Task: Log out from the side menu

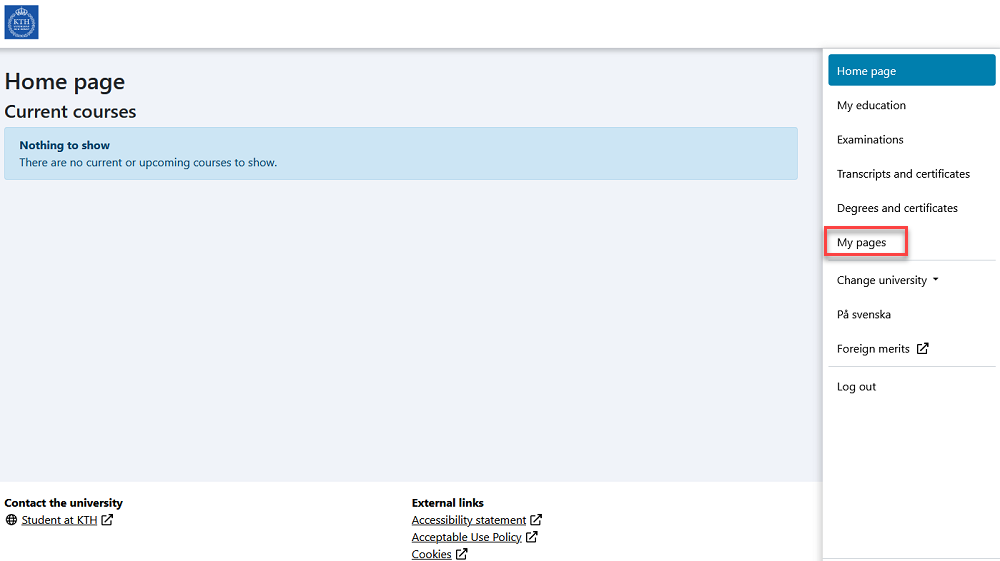Action: click(x=856, y=387)
